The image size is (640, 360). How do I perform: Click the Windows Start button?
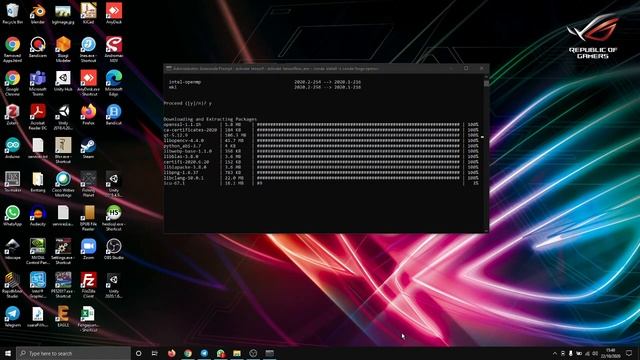click(8, 353)
